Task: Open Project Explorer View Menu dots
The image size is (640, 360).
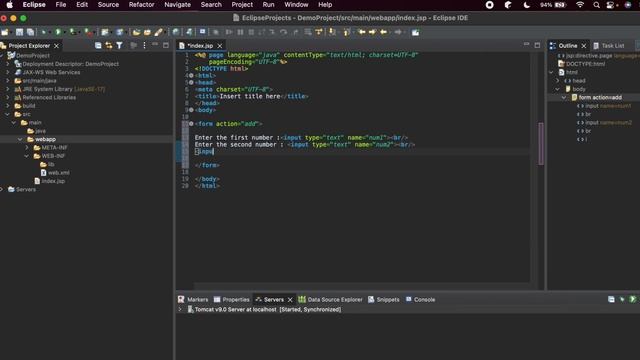Action: point(144,46)
